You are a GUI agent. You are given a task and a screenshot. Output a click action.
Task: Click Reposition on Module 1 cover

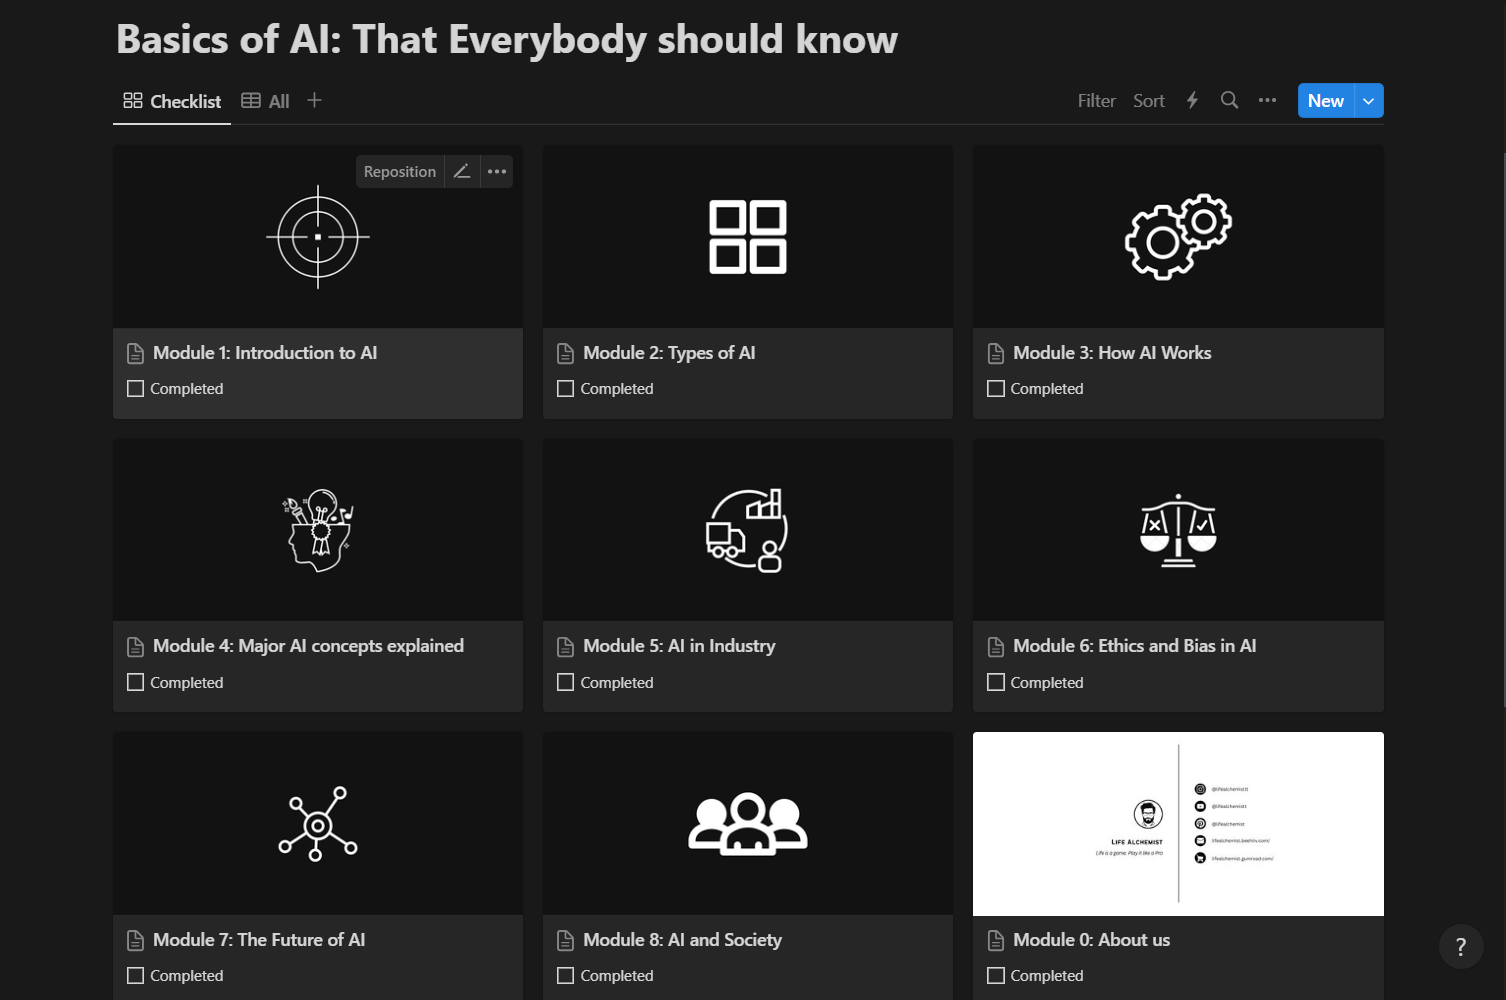(400, 171)
